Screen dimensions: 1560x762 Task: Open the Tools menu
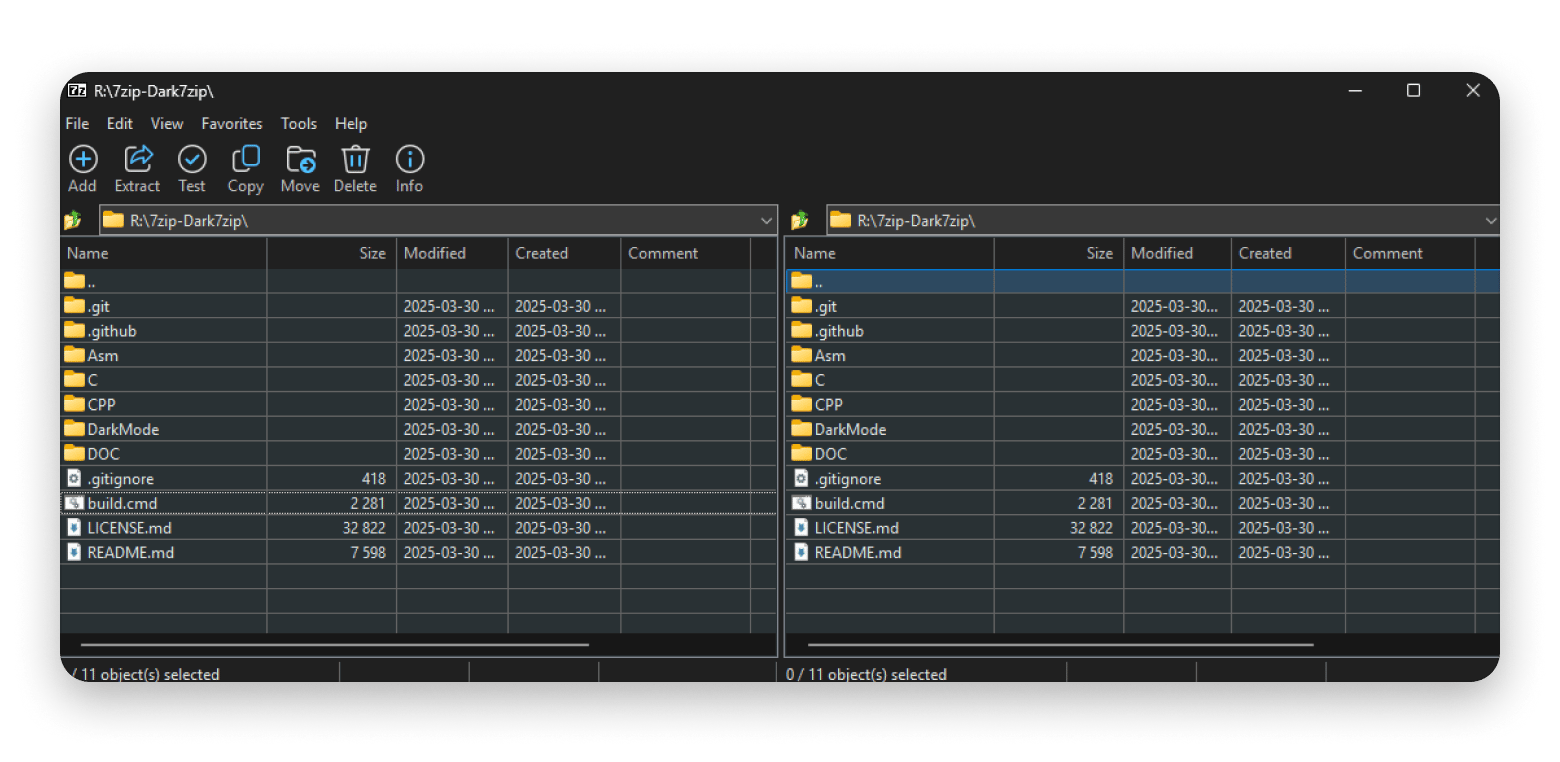[298, 124]
